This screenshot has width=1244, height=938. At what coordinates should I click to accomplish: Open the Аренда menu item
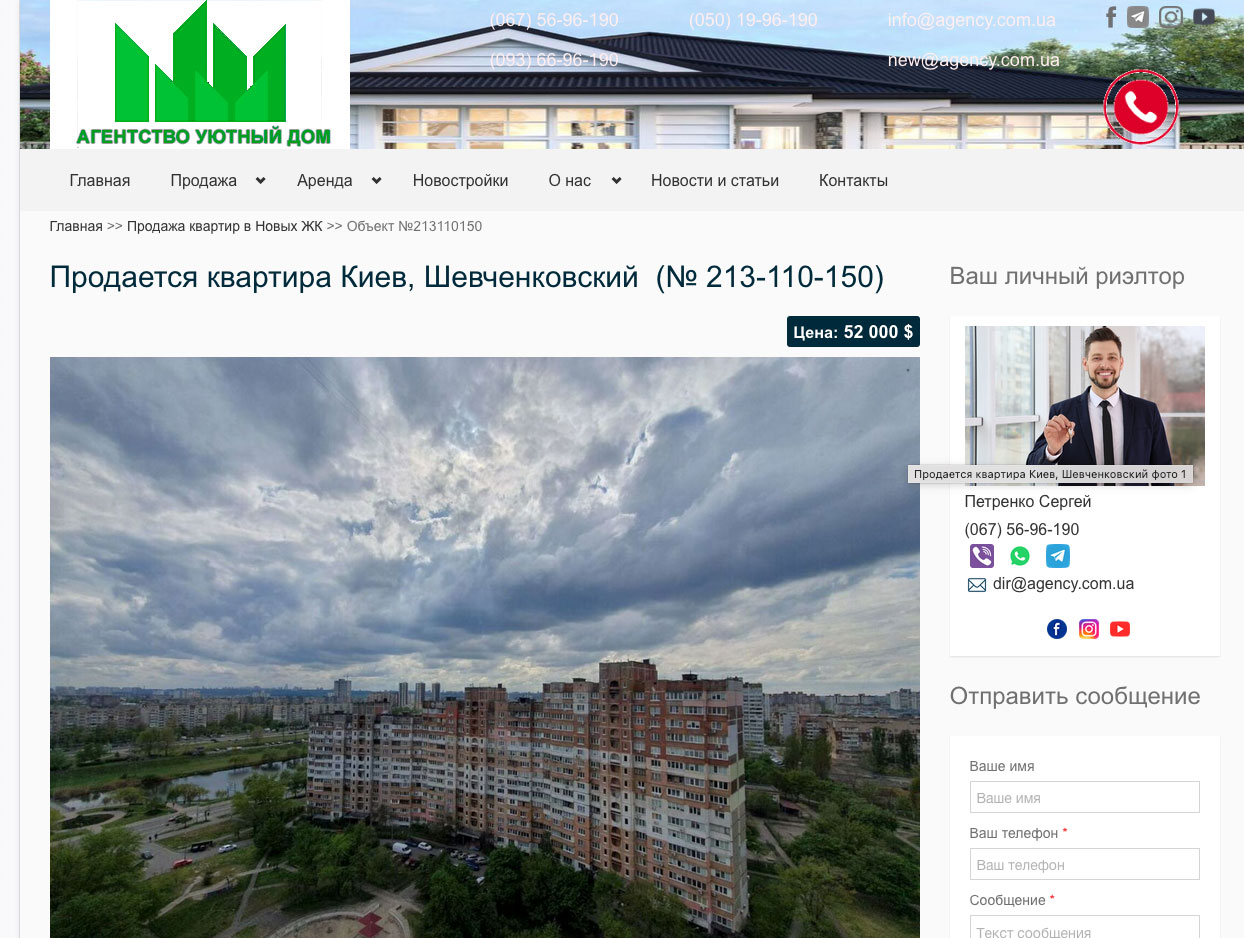[325, 181]
